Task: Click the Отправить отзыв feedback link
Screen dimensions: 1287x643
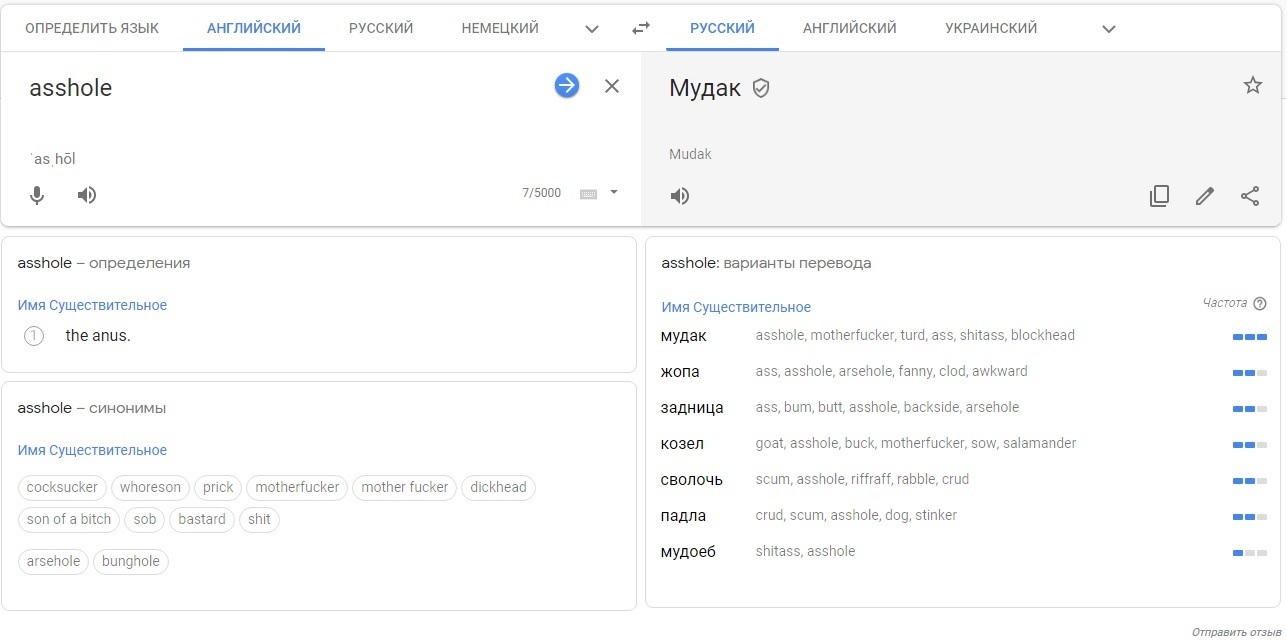Action: tap(1235, 632)
